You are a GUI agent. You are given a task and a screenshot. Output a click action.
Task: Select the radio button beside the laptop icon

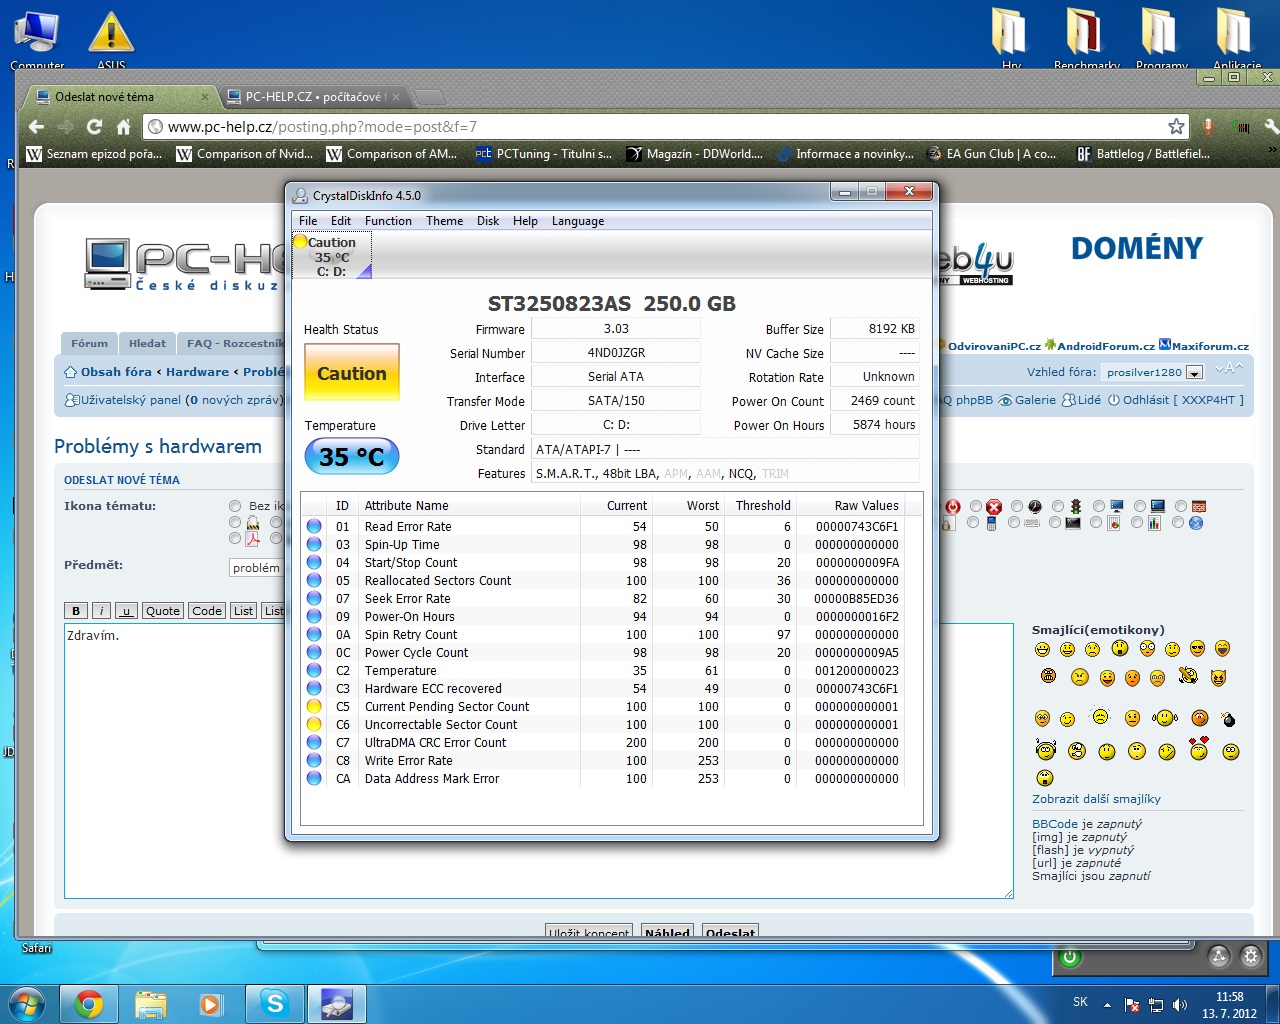pyautogui.click(x=1140, y=507)
